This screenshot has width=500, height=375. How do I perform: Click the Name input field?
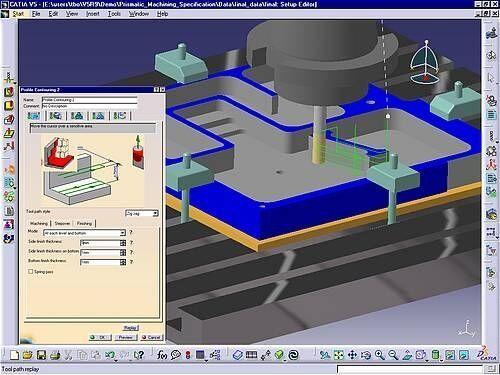pos(89,100)
